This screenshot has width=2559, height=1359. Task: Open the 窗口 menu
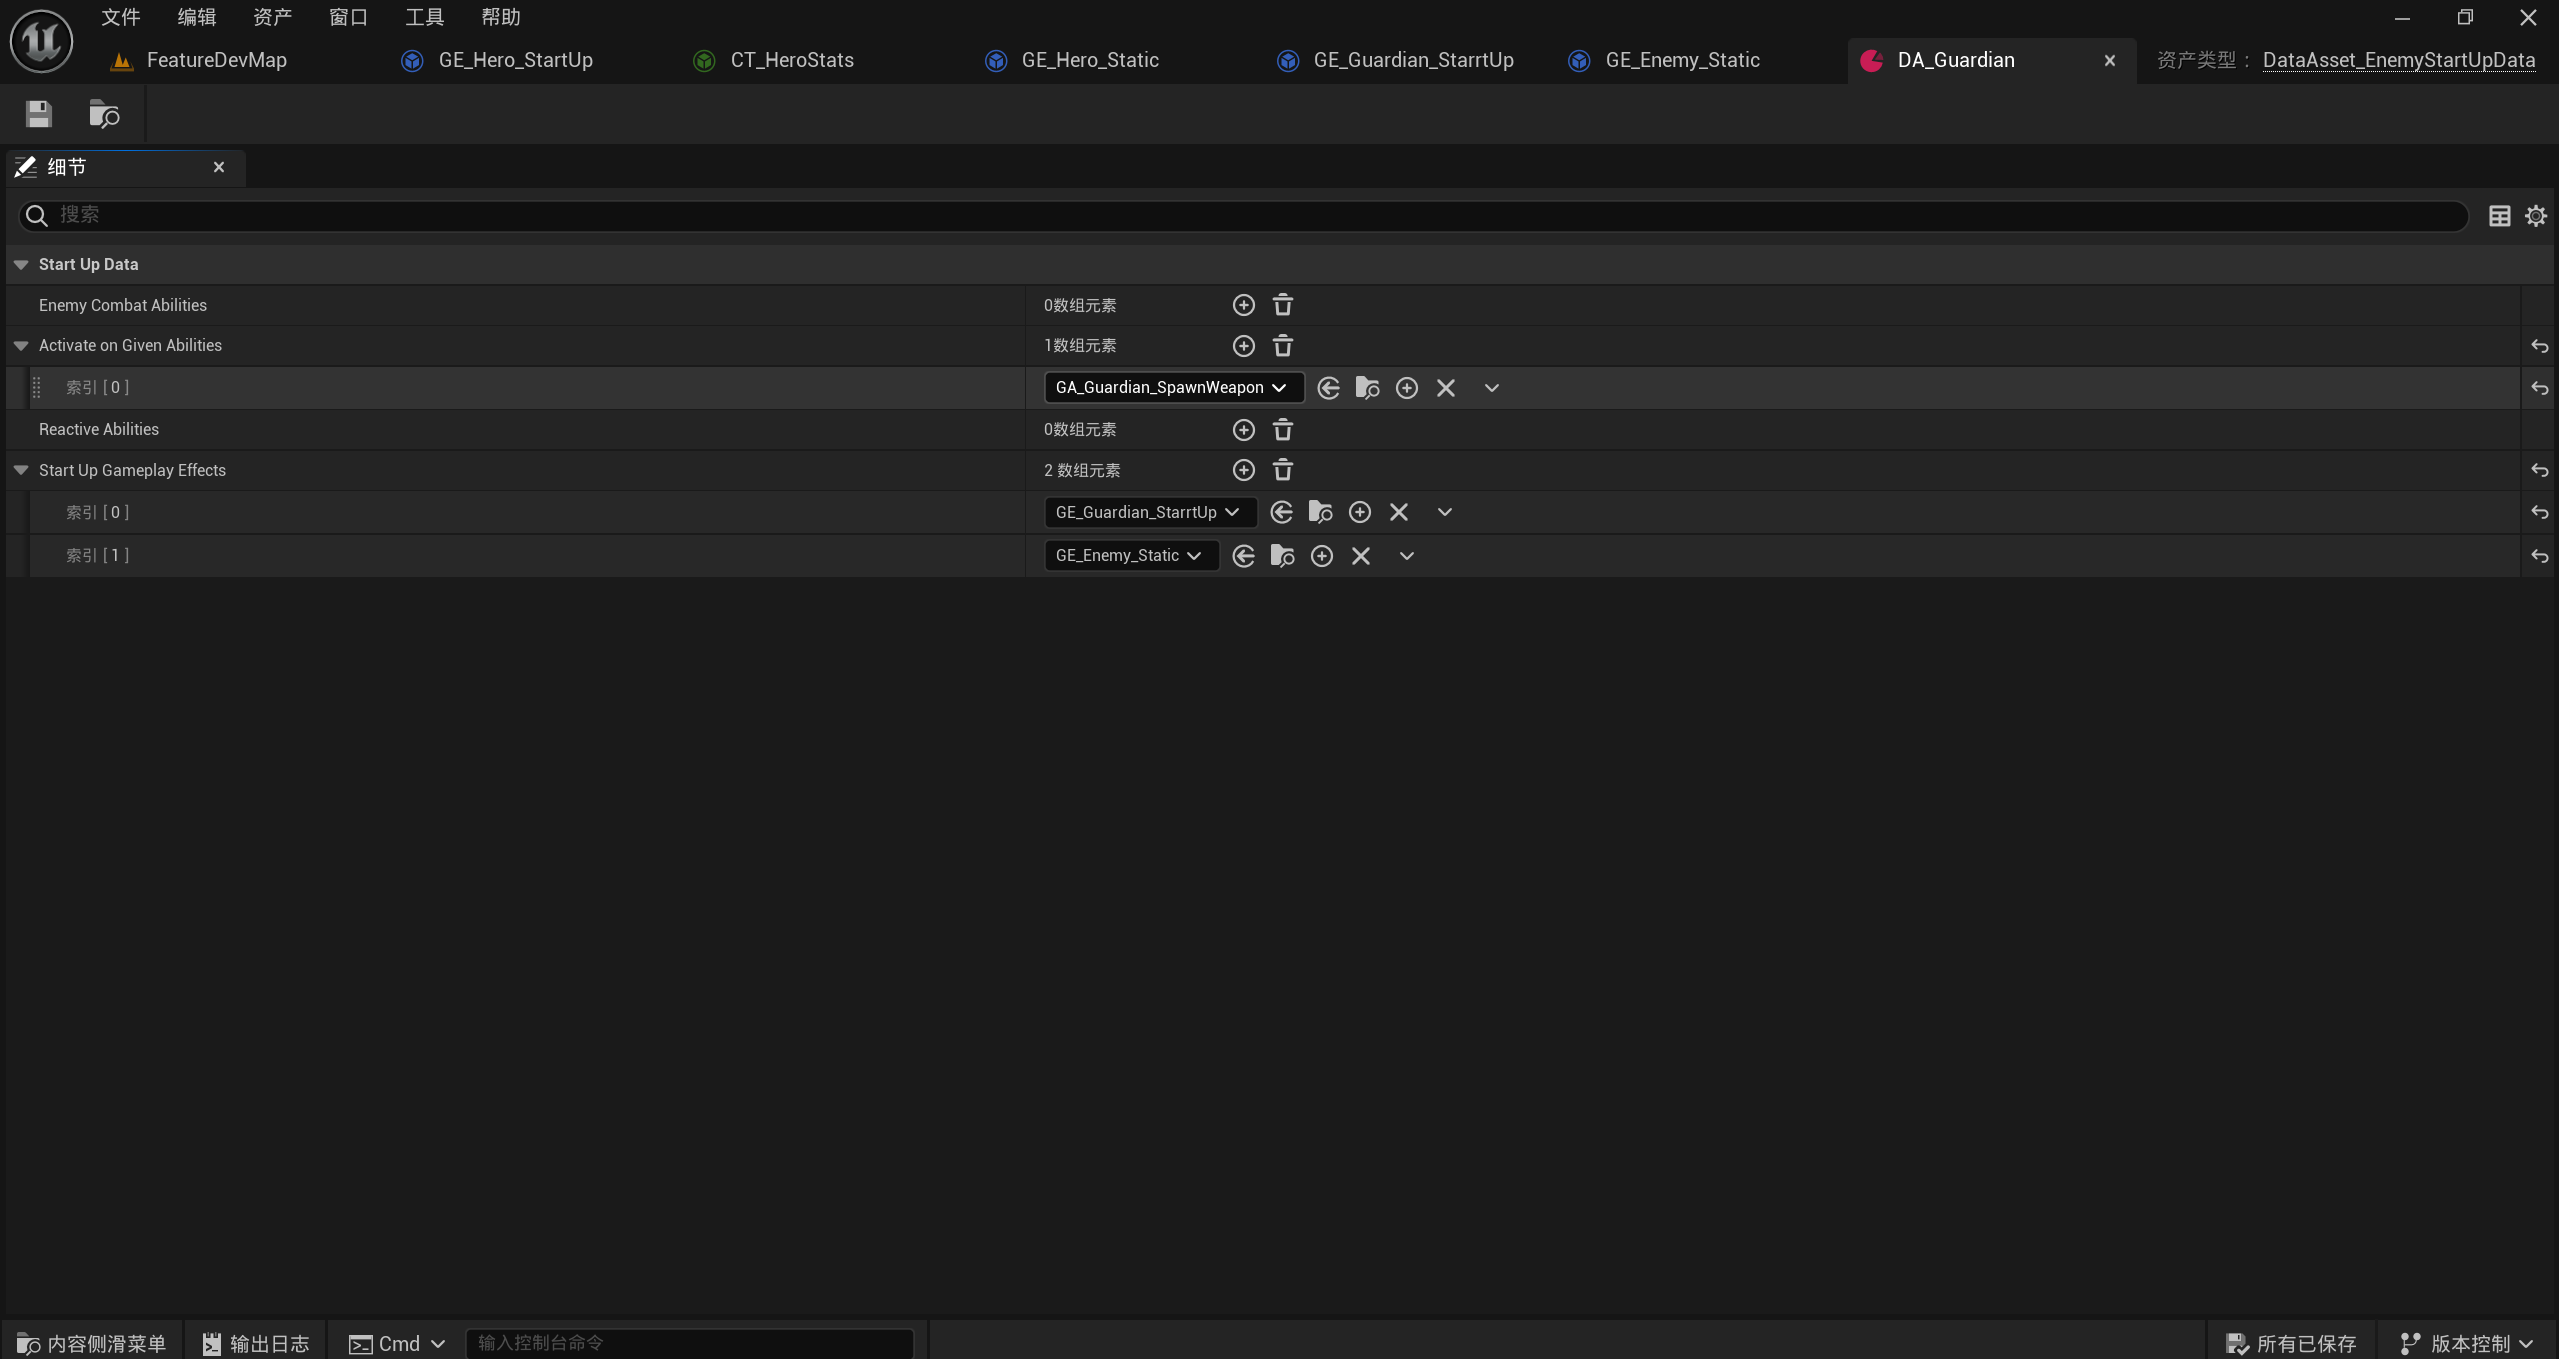click(348, 17)
